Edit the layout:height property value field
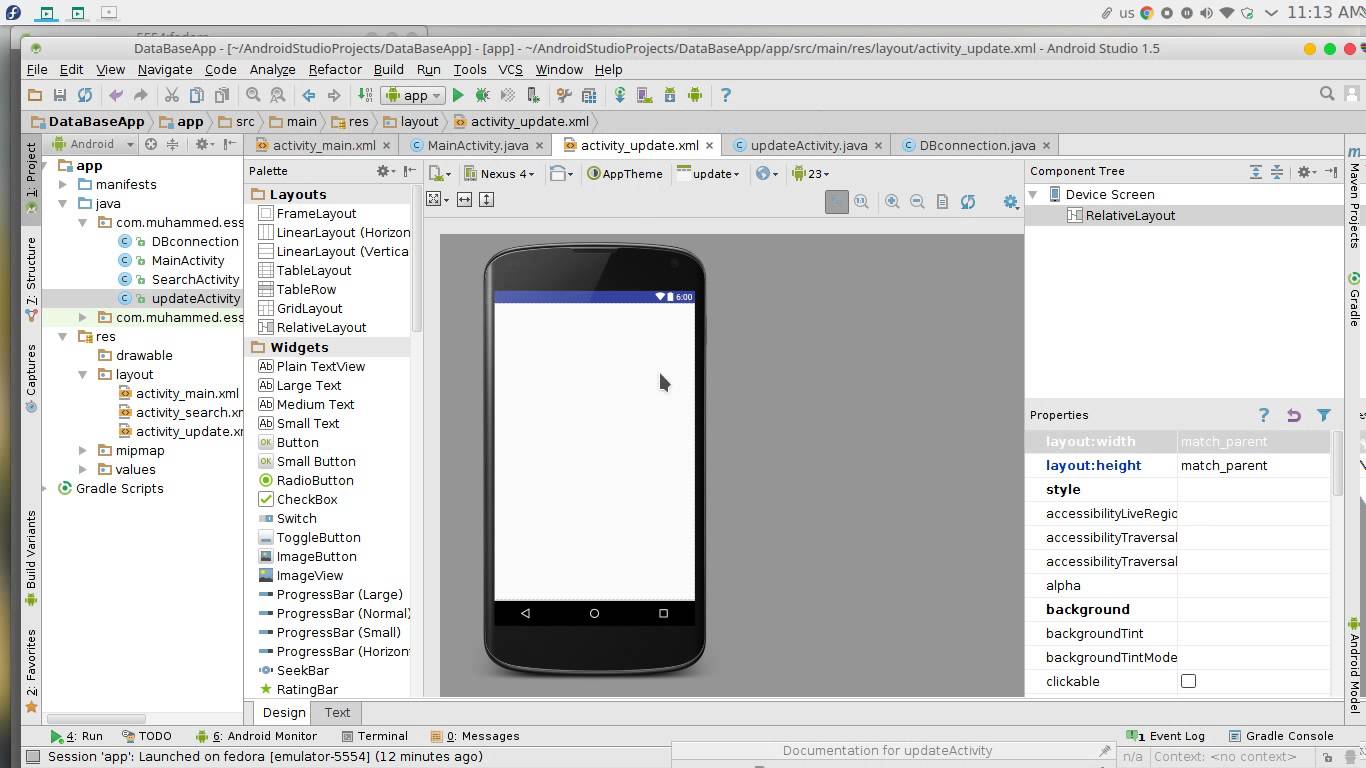 1254,465
